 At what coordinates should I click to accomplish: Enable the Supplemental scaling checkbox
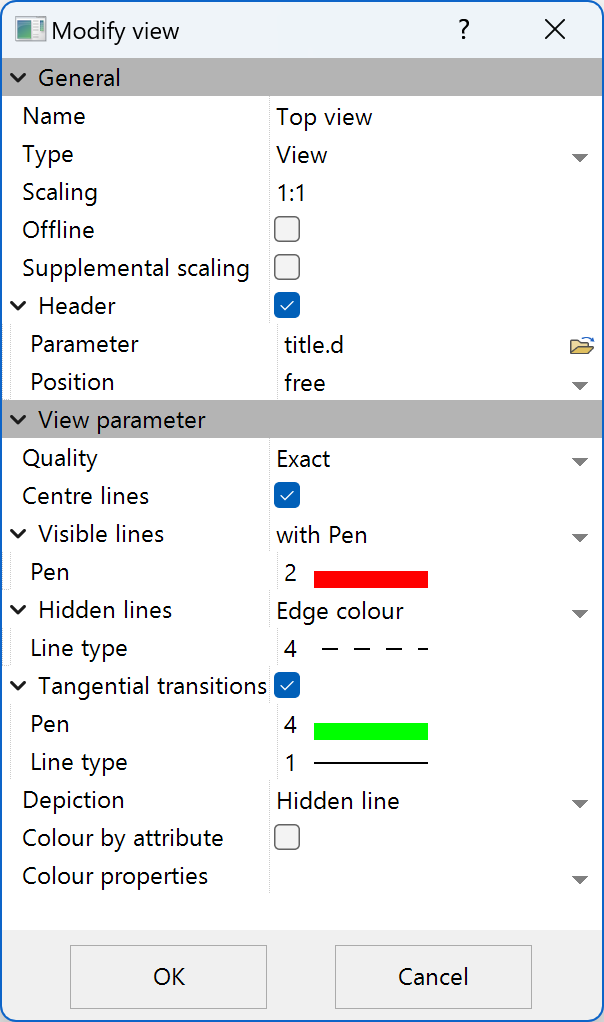click(287, 267)
